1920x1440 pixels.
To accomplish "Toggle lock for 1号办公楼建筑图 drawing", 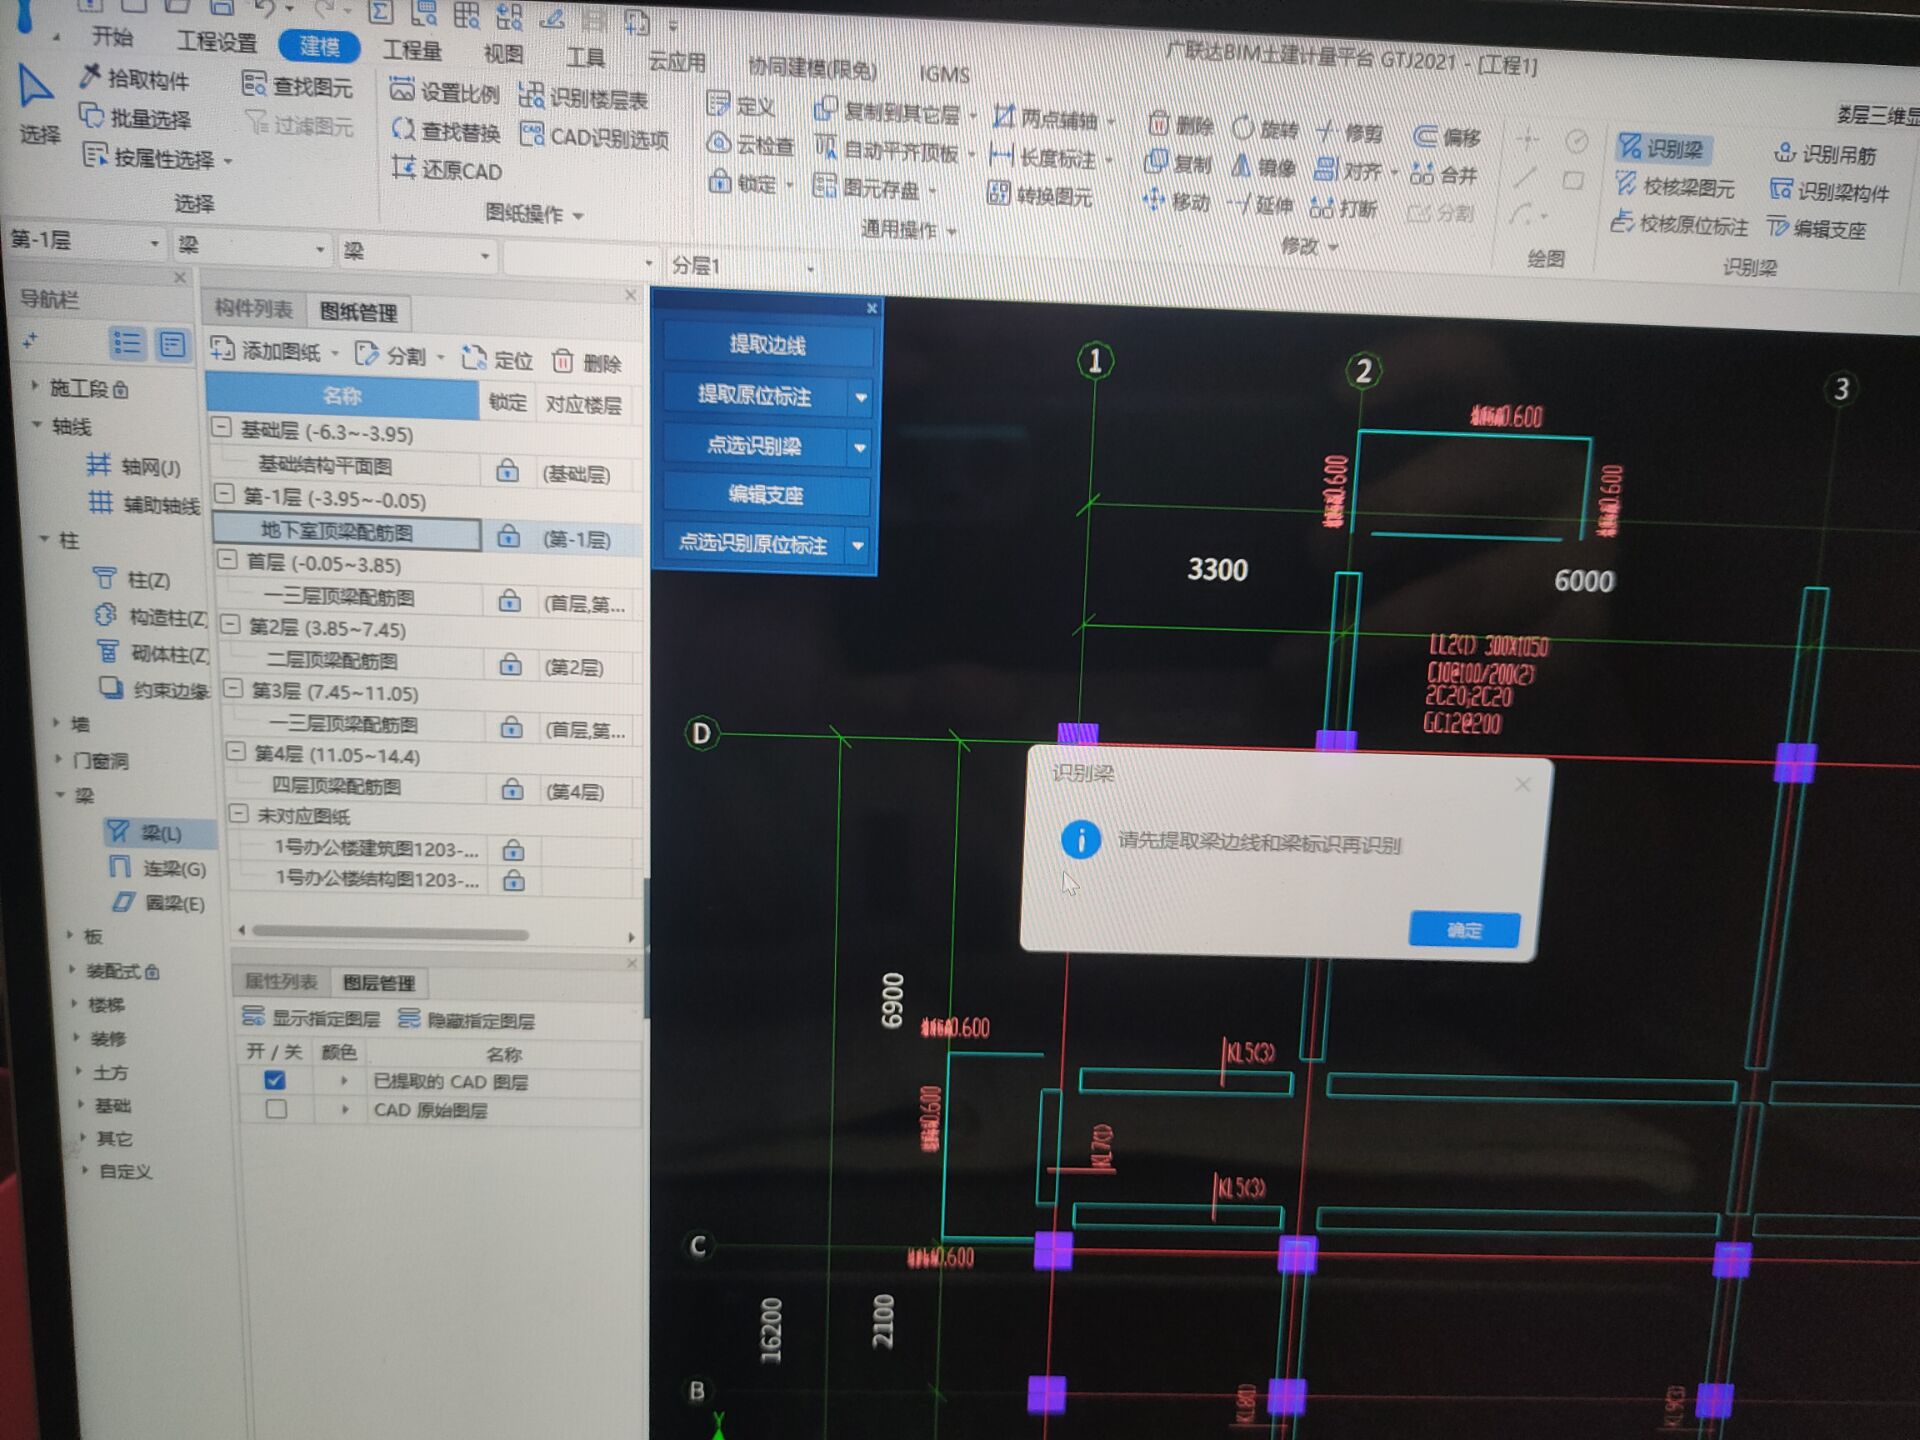I will tap(513, 850).
